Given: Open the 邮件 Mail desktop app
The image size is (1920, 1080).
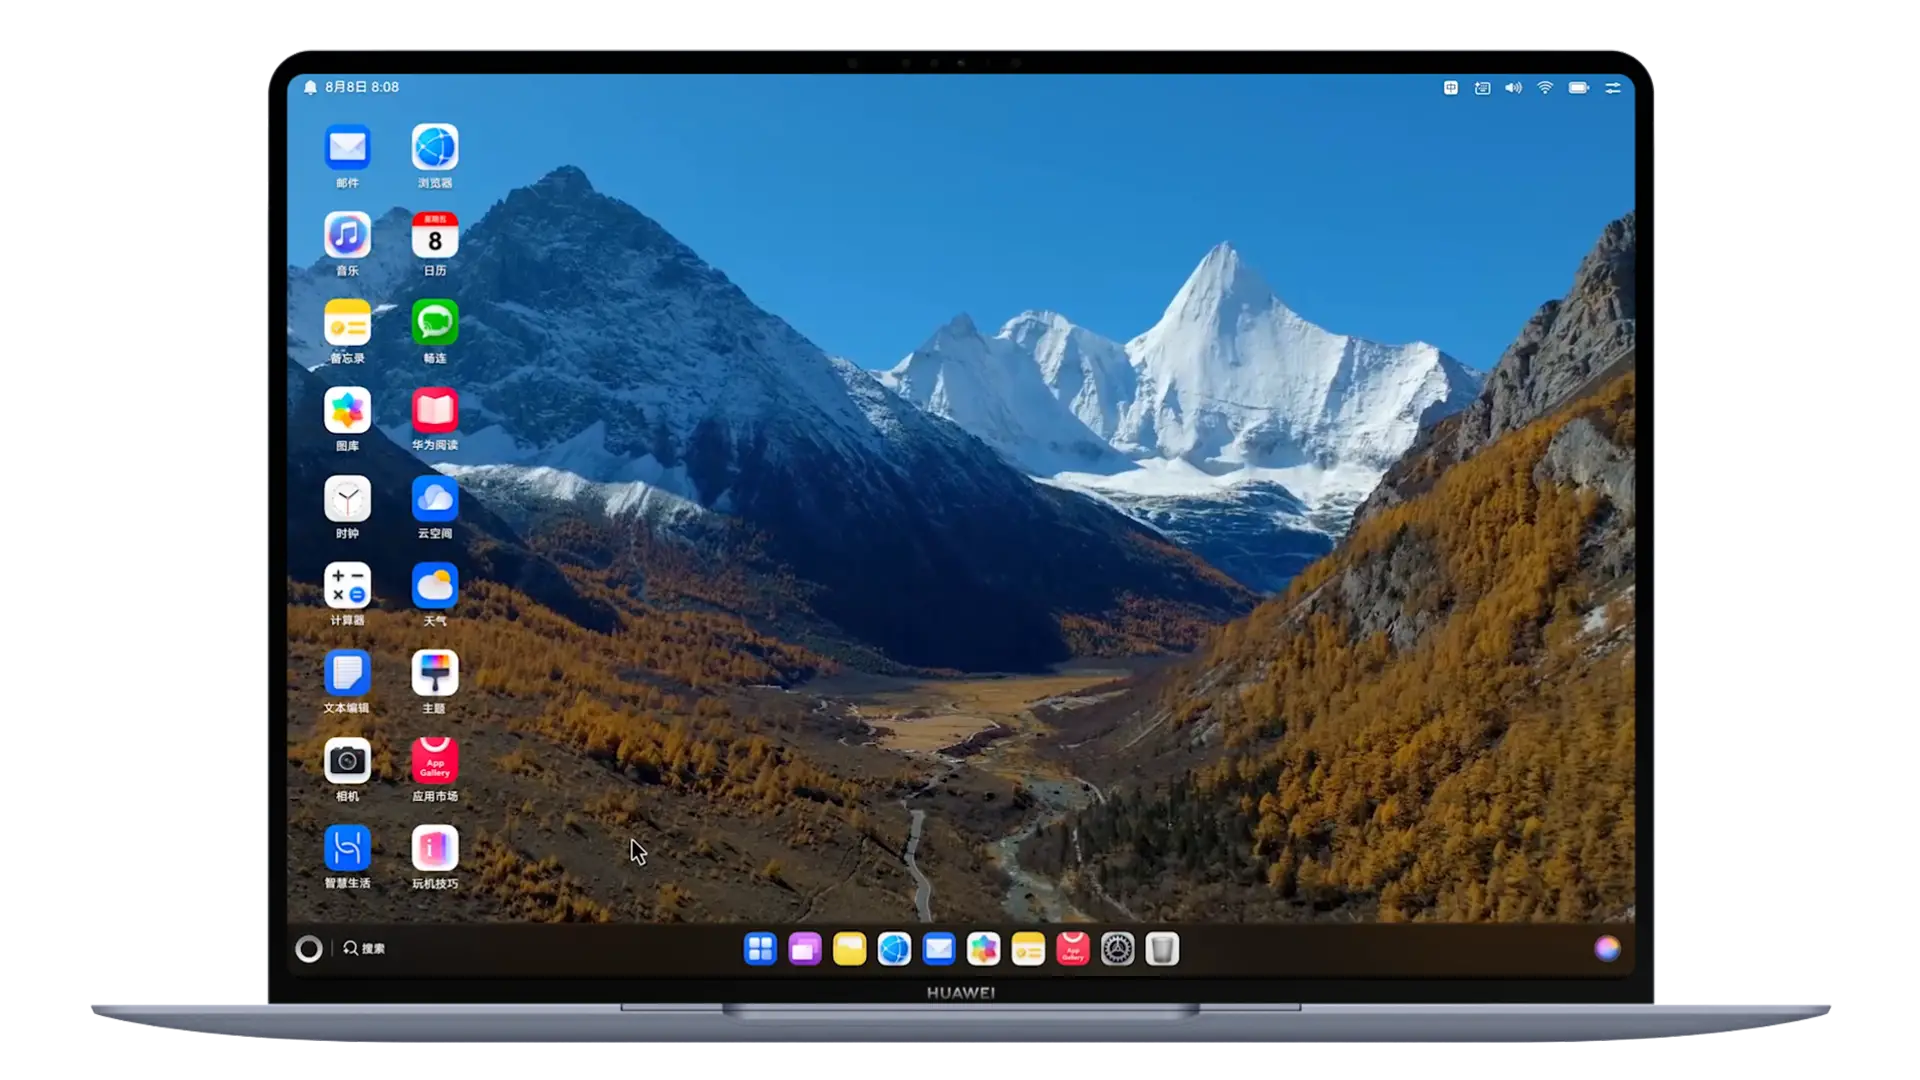Looking at the screenshot, I should coord(347,148).
